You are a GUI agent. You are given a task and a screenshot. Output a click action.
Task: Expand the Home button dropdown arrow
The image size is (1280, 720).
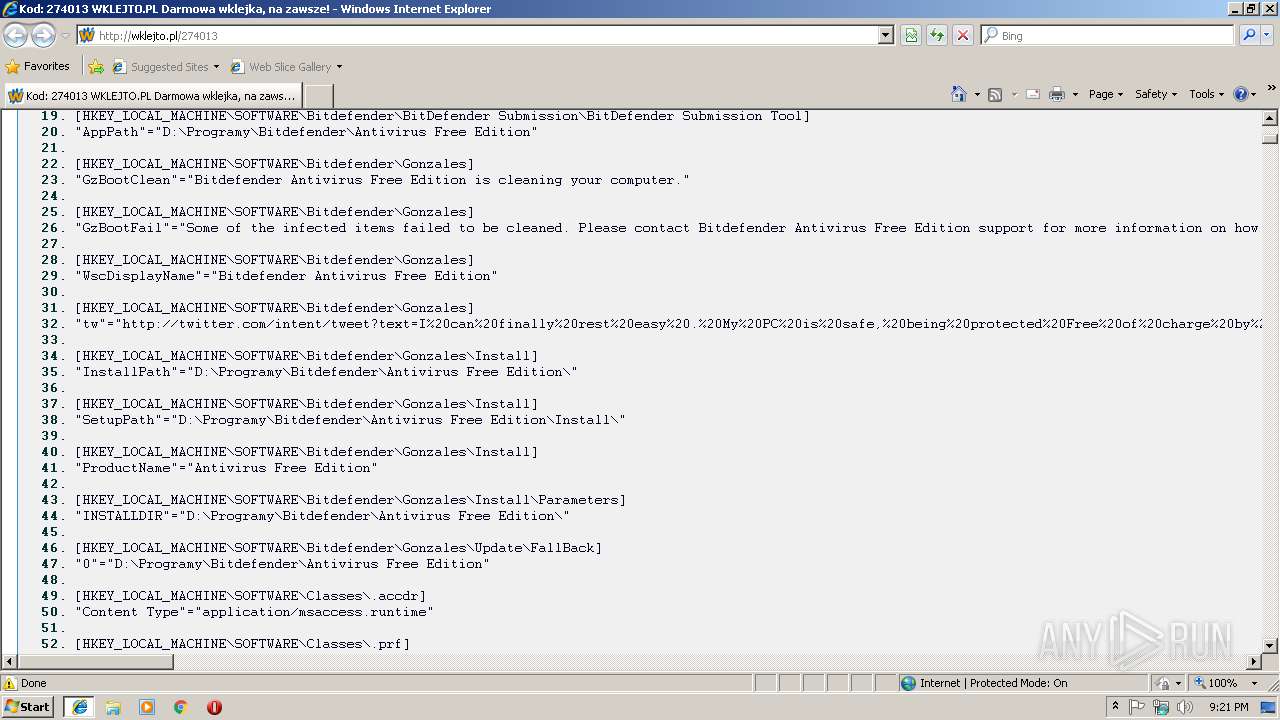976,94
